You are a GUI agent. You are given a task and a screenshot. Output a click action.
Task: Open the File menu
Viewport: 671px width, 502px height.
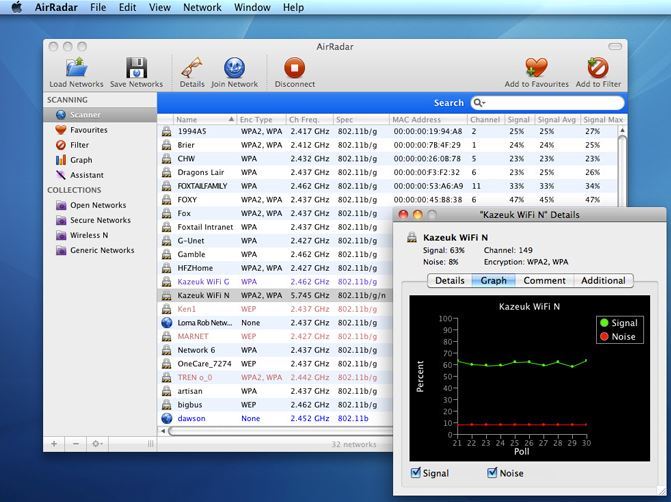pyautogui.click(x=98, y=7)
